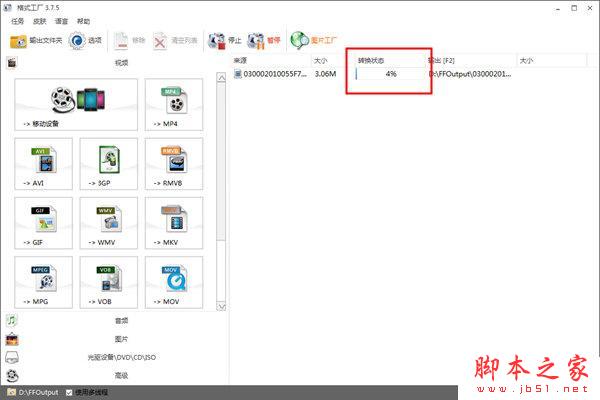Screen dimensions: 600x400
Task: Open the Skin (皮肤) menu
Action: 39,21
